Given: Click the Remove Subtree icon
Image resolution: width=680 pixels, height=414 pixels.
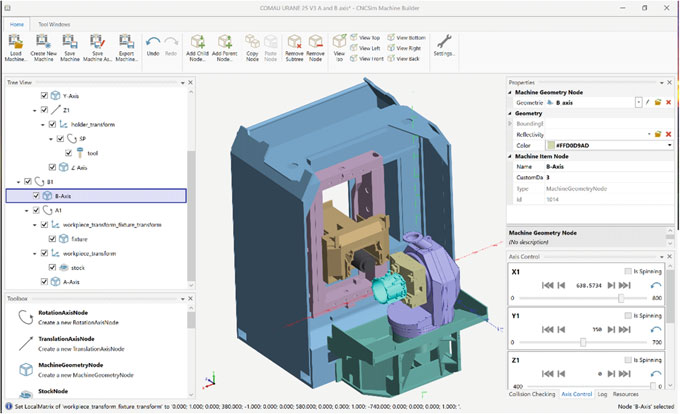Looking at the screenshot, I should tap(294, 42).
